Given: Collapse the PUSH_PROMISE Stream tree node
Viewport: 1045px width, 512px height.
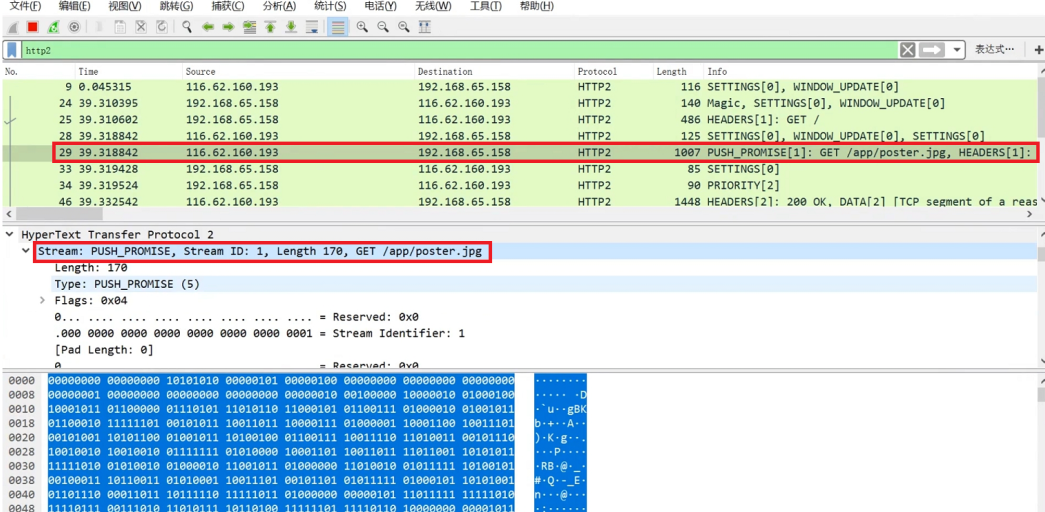Looking at the screenshot, I should tap(27, 252).
